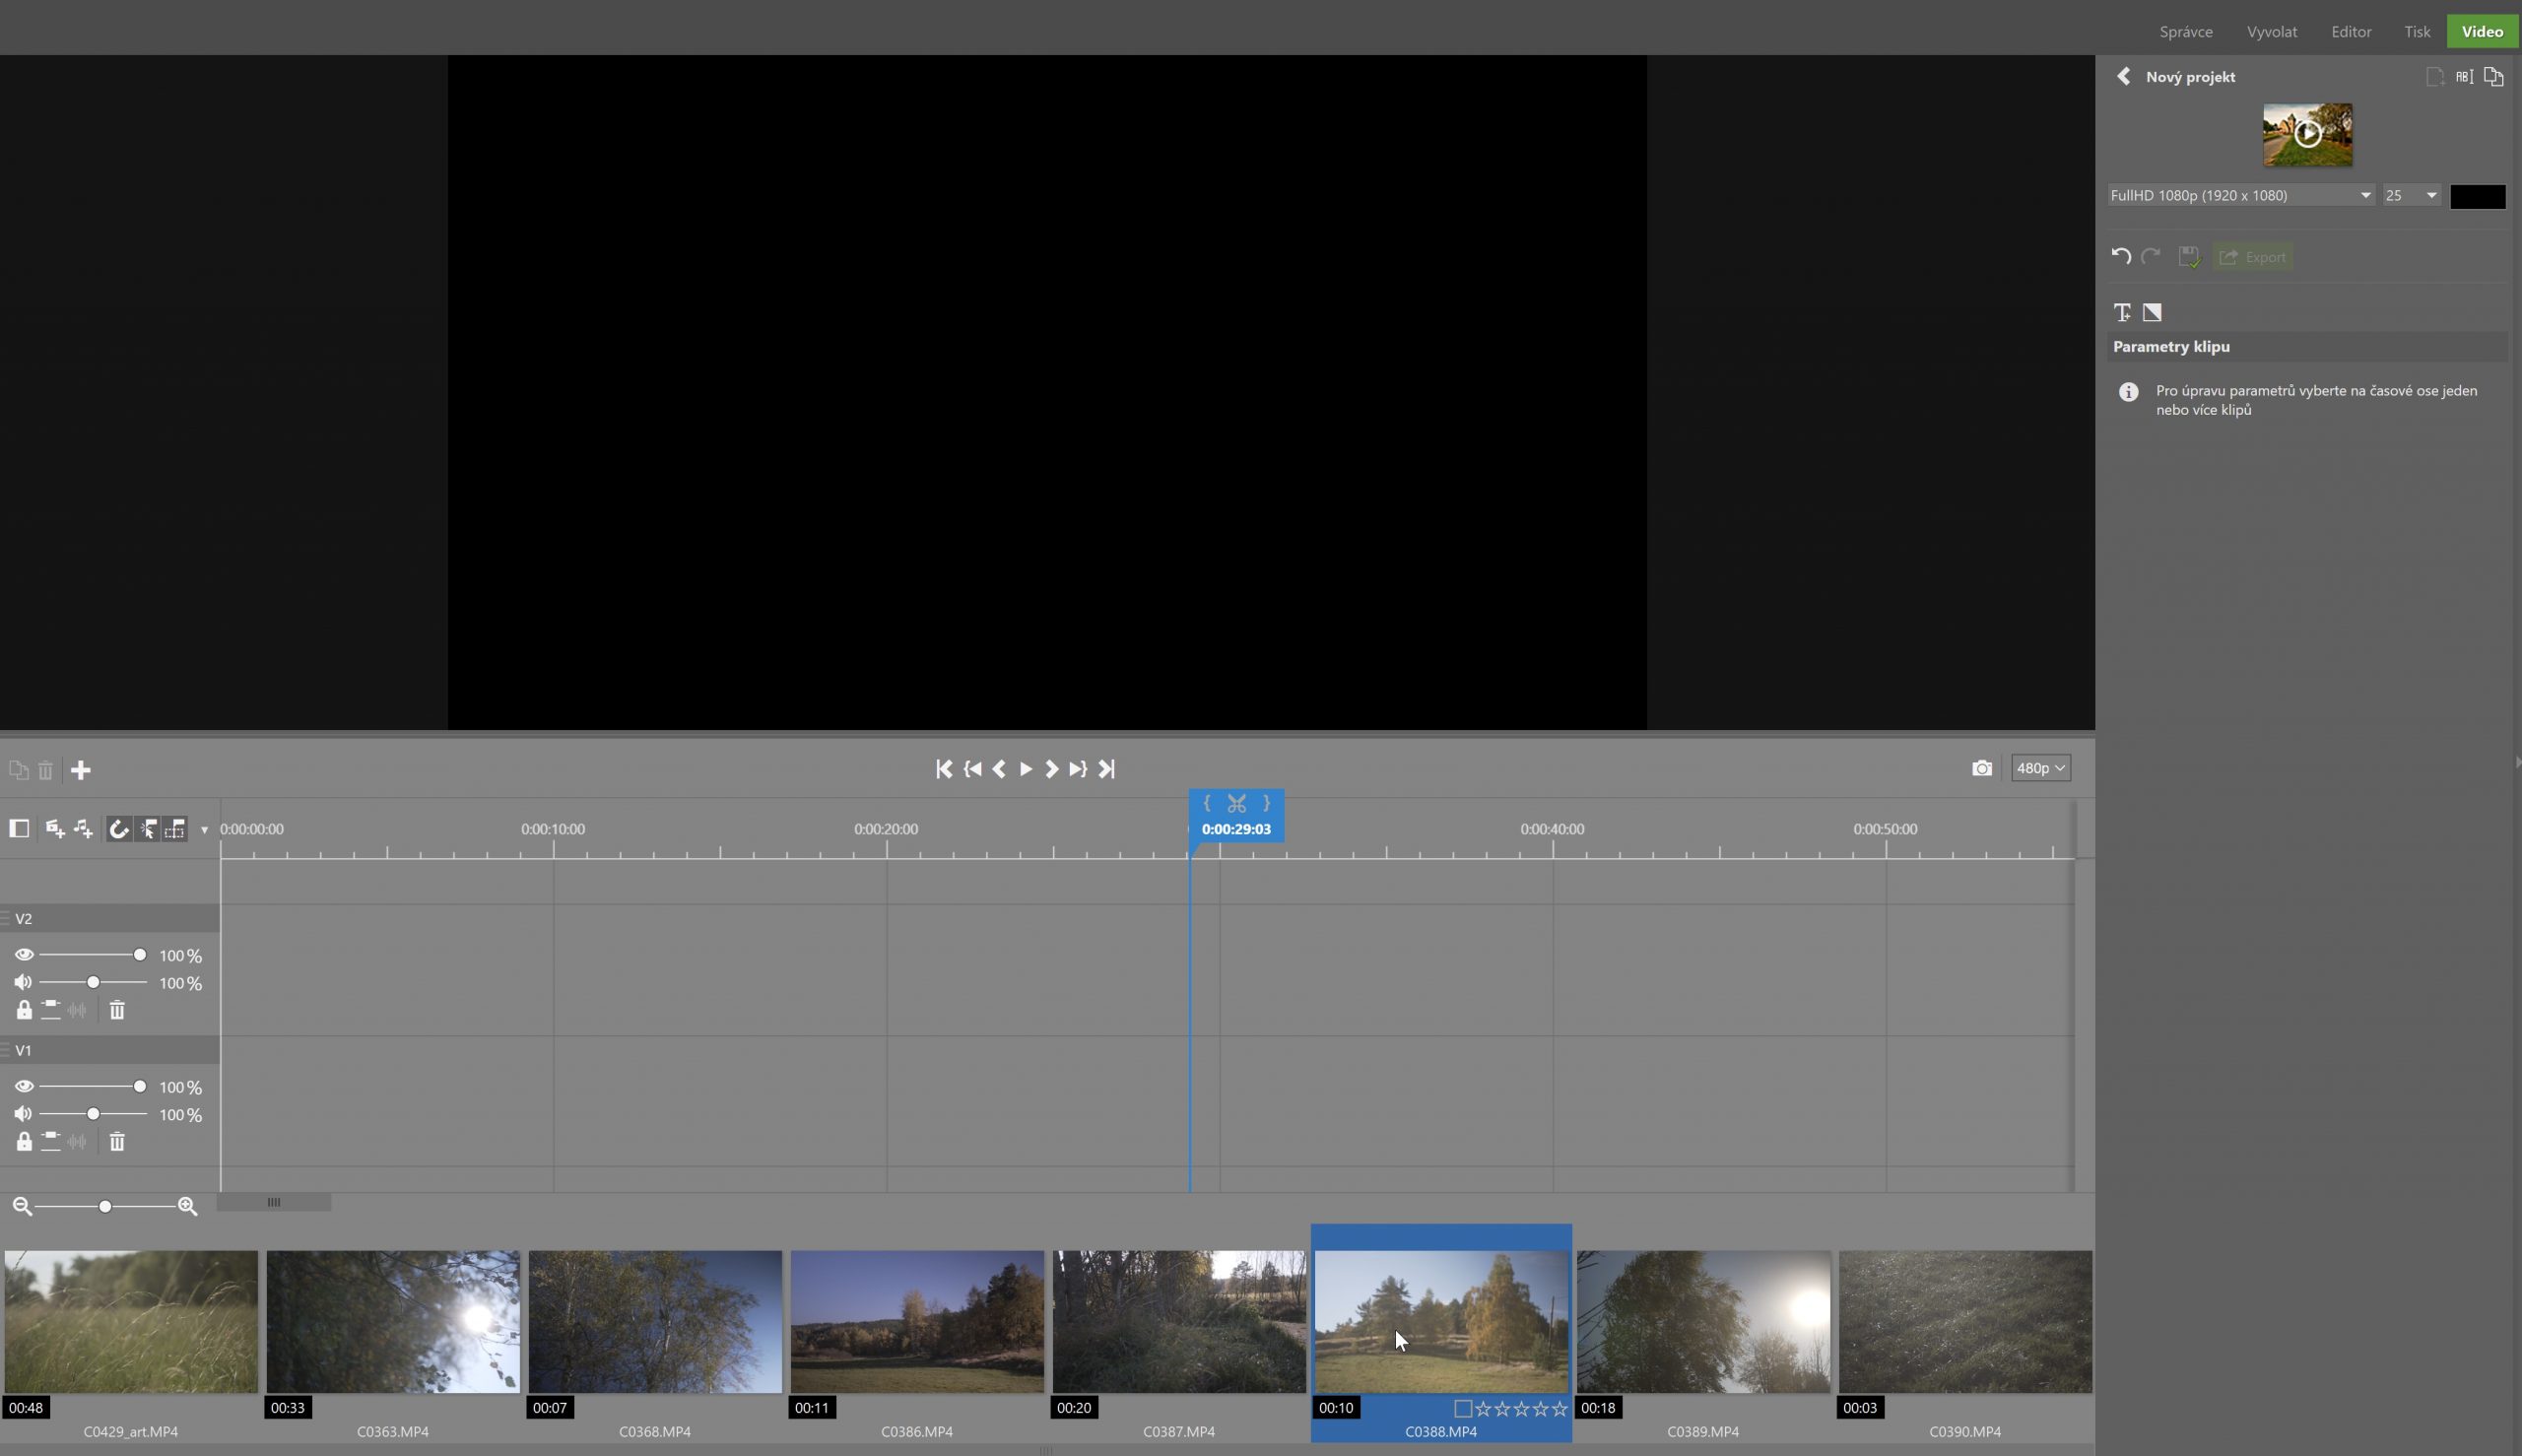Zoom out the timeline with the magnifier
The image size is (2522, 1456).
pyautogui.click(x=22, y=1207)
